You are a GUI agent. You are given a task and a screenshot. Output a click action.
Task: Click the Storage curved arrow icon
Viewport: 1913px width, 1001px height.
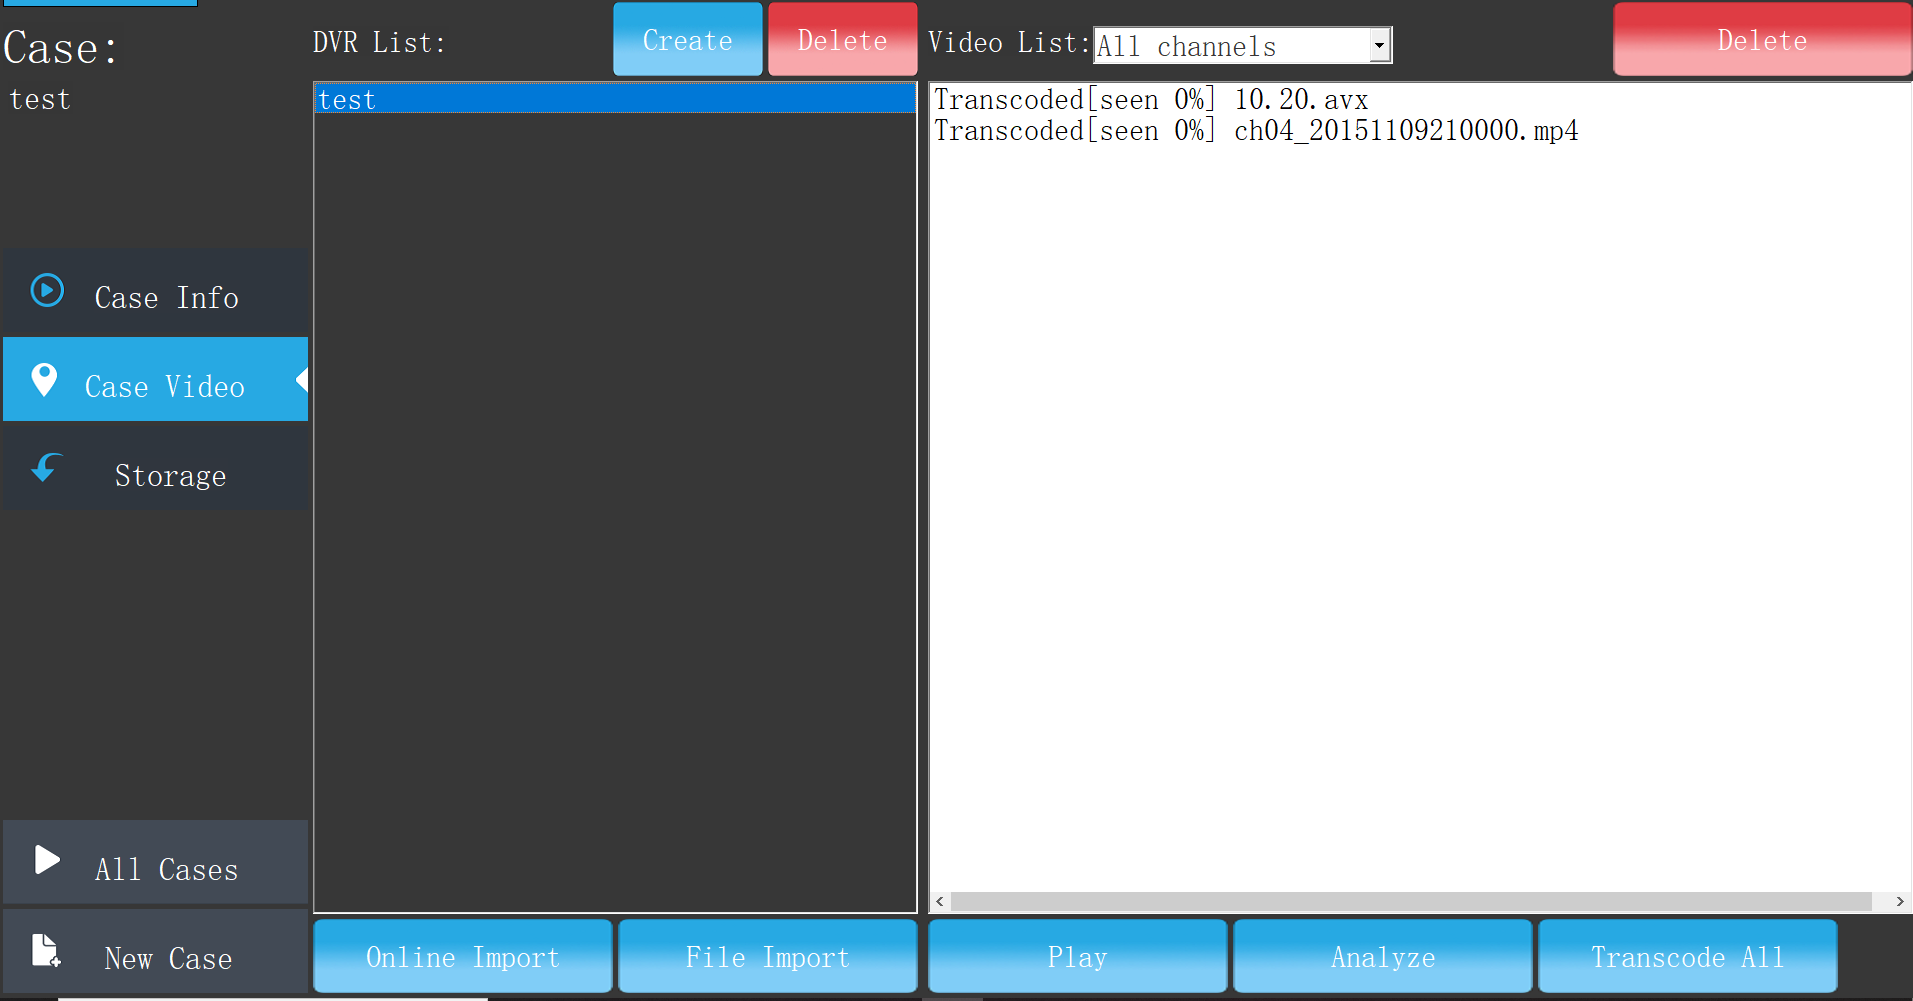[x=46, y=468]
